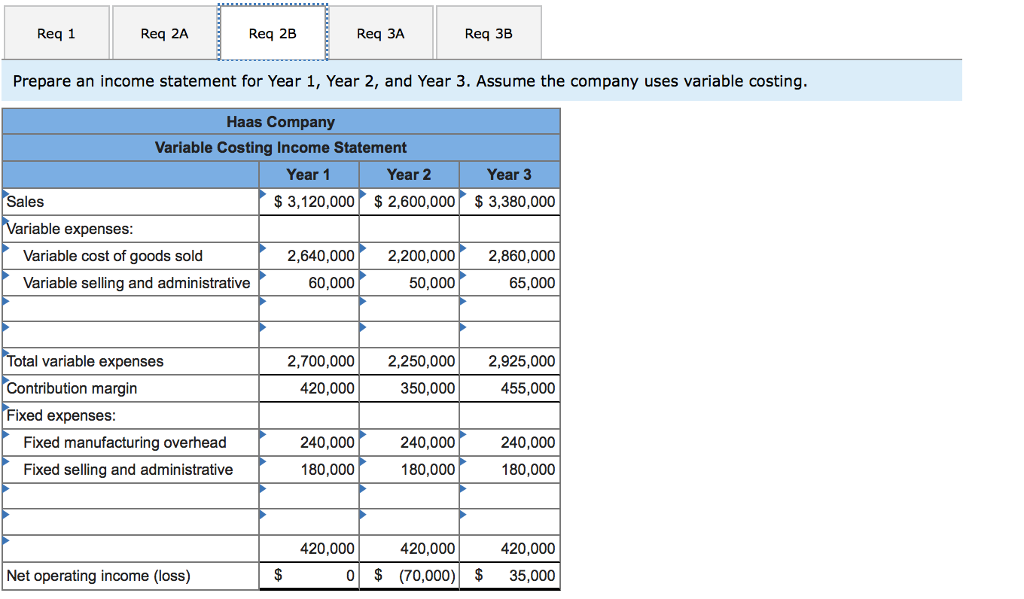Screen dimensions: 1024x599
Task: Select the Variable cost of goods sold Year 3 amount
Action: (510, 255)
